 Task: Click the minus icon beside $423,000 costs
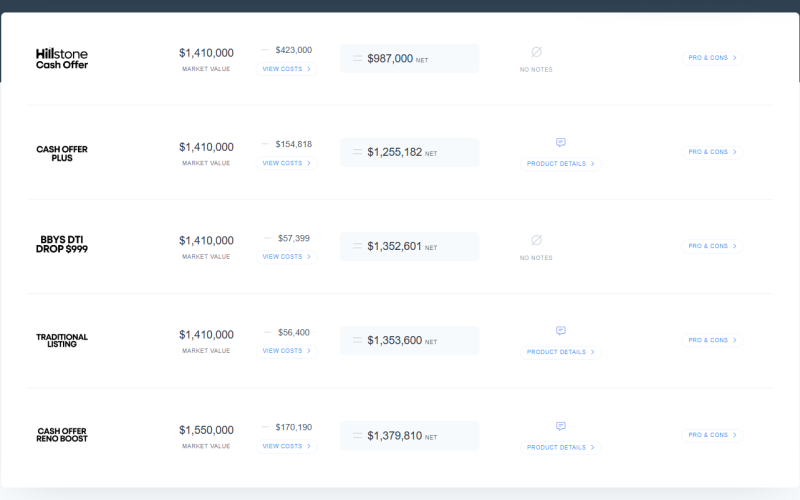[x=265, y=50]
